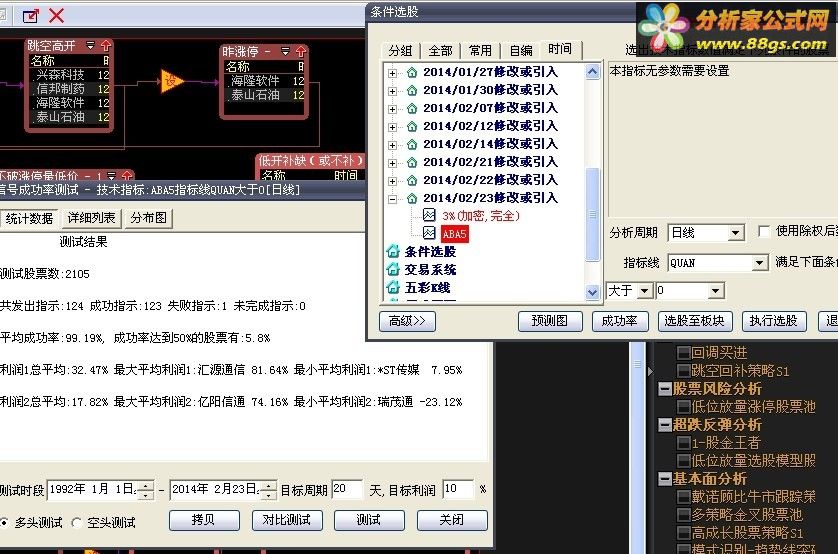The height and width of the screenshot is (554, 838).
Task: Select 泰山石油 row in 昨涨停 list
Action: [x=265, y=95]
